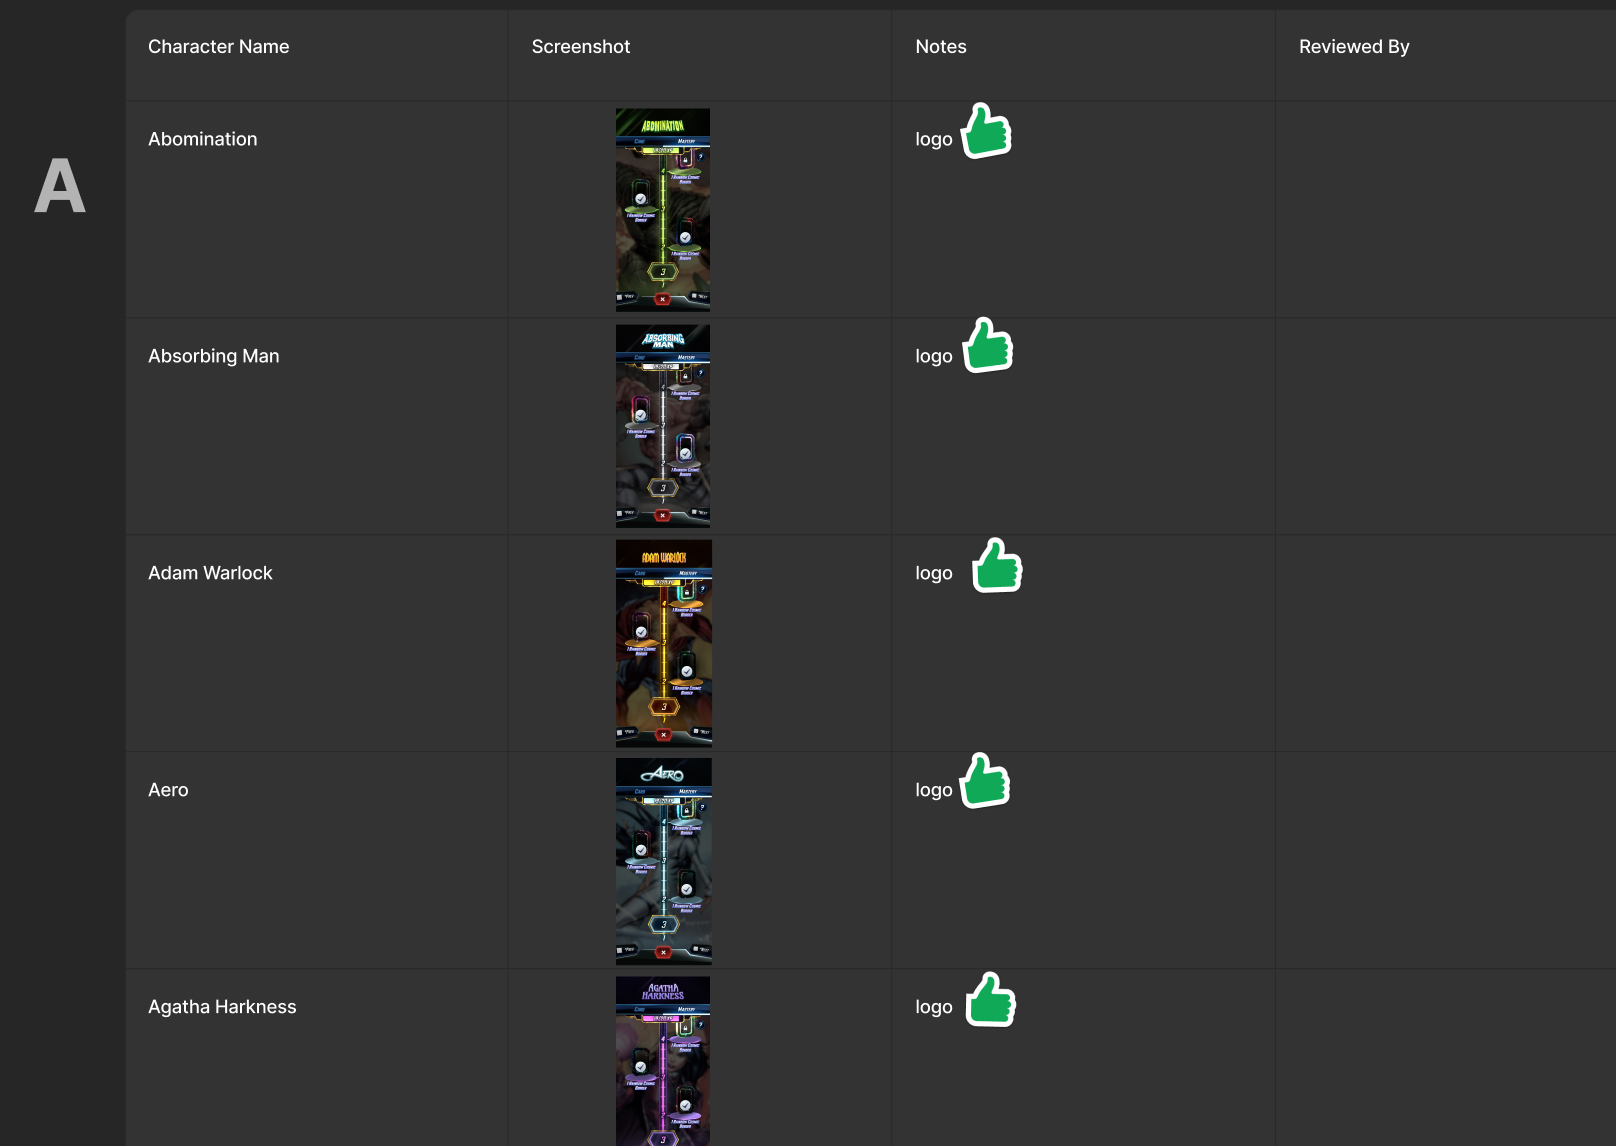The height and width of the screenshot is (1146, 1616).
Task: Open the Abomination screenshot thumbnail
Action: point(663,210)
